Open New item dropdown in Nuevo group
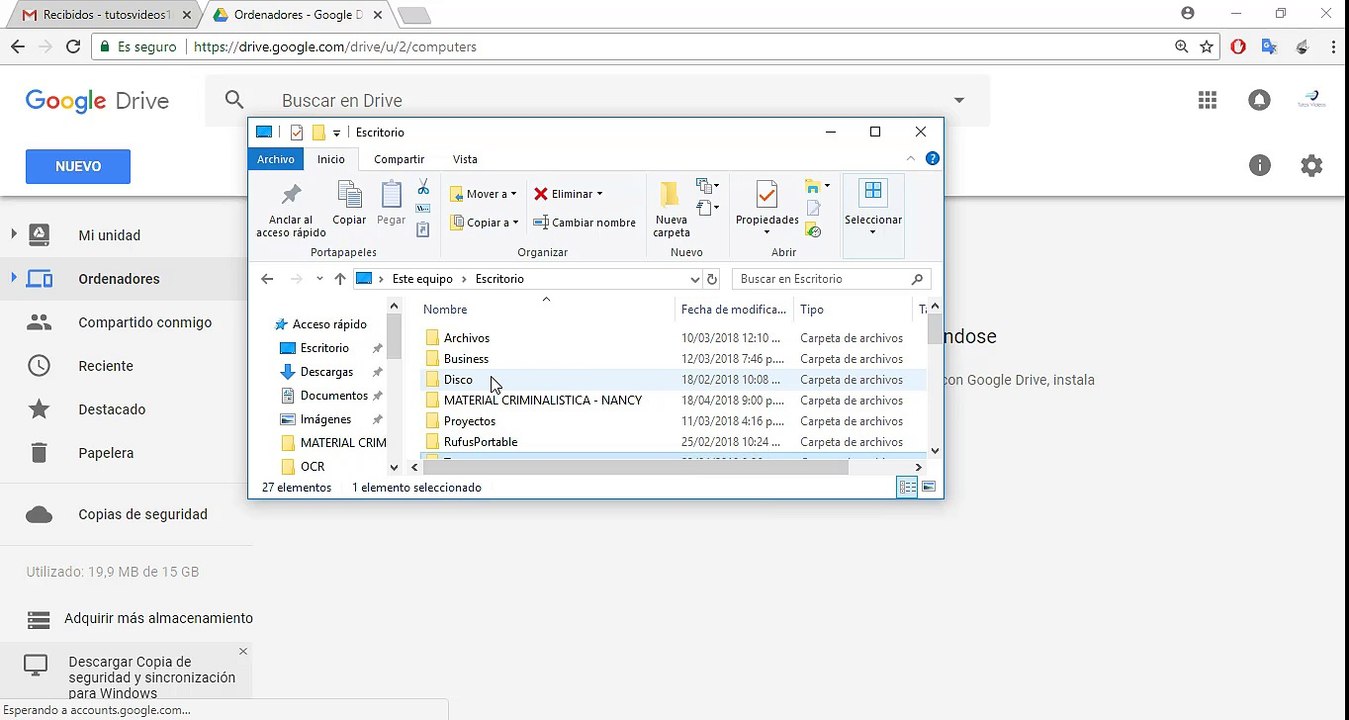The height and width of the screenshot is (720, 1349). tap(707, 187)
